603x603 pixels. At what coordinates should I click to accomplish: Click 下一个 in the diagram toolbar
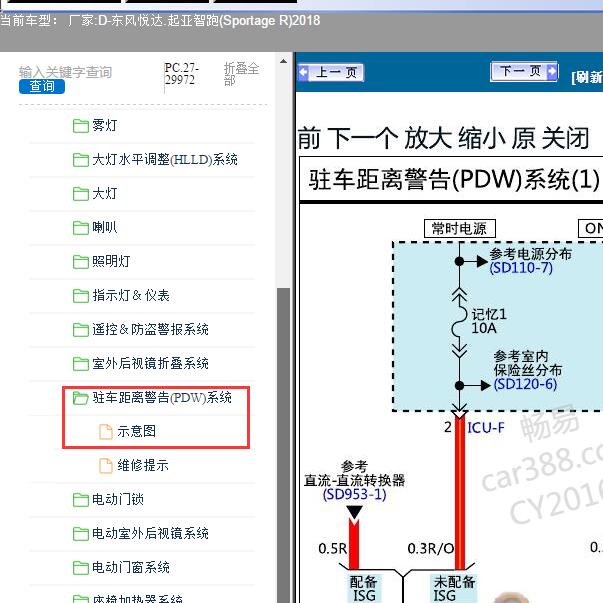(x=363, y=138)
